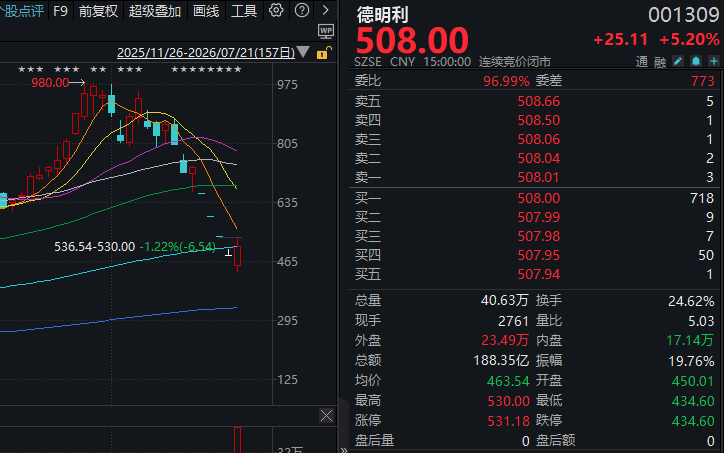Image resolution: width=724 pixels, height=453 pixels.
Task: Click 涨停 value 531.18
Action: [508, 421]
